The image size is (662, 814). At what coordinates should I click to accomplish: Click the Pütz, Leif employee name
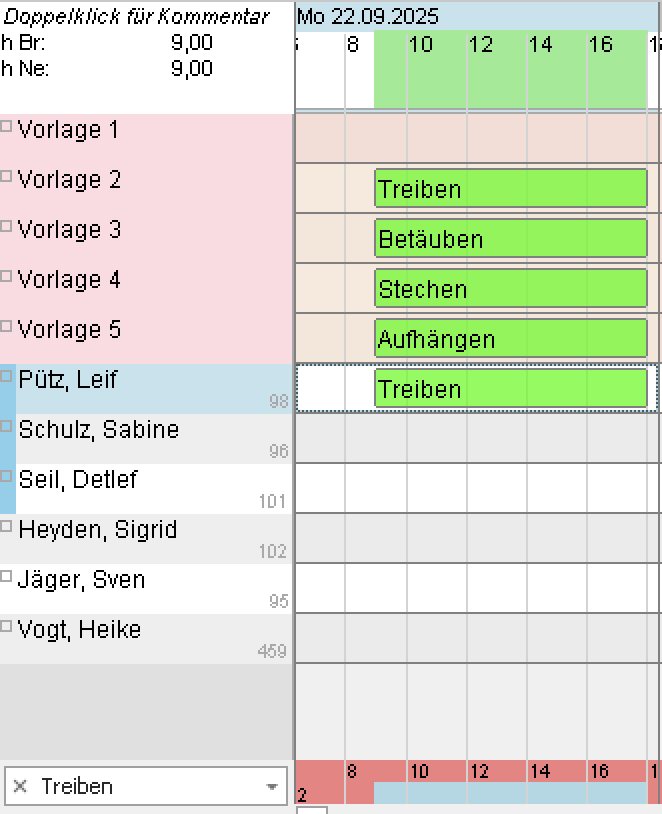(x=68, y=380)
